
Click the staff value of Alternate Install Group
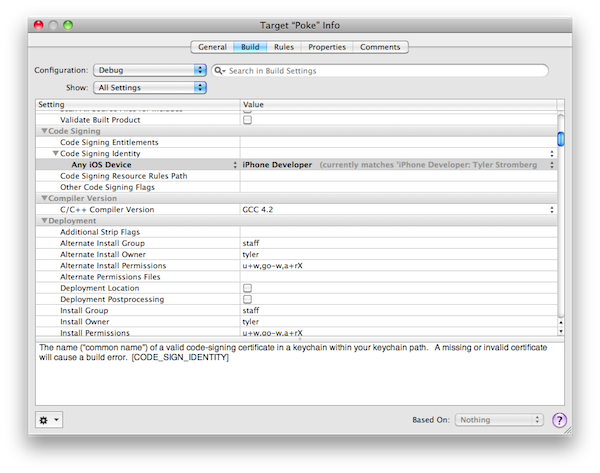tap(251, 243)
